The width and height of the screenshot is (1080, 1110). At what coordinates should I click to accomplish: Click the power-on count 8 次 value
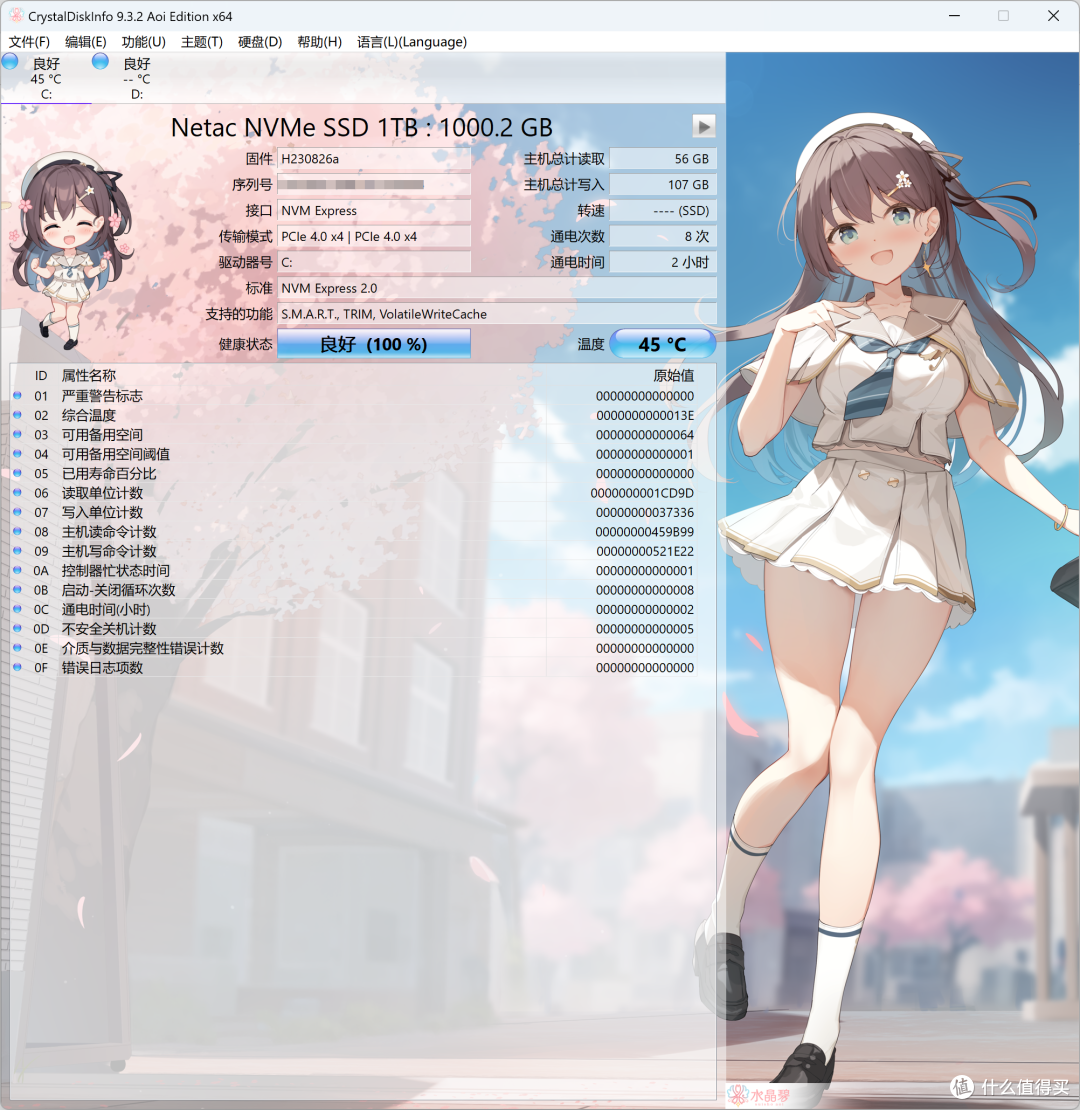[662, 236]
